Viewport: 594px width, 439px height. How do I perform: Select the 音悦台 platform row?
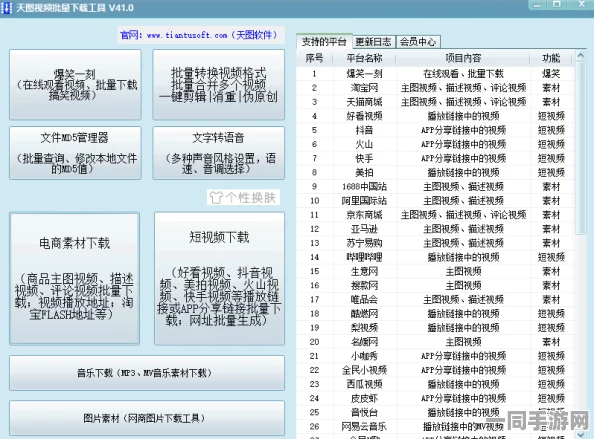(435, 412)
